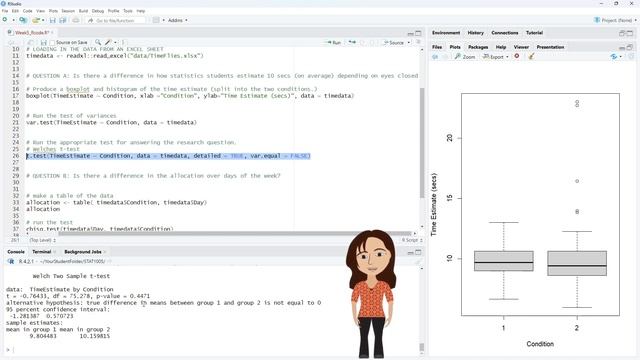Switch to the Viewer tab
The image size is (640, 360).
[521, 47]
